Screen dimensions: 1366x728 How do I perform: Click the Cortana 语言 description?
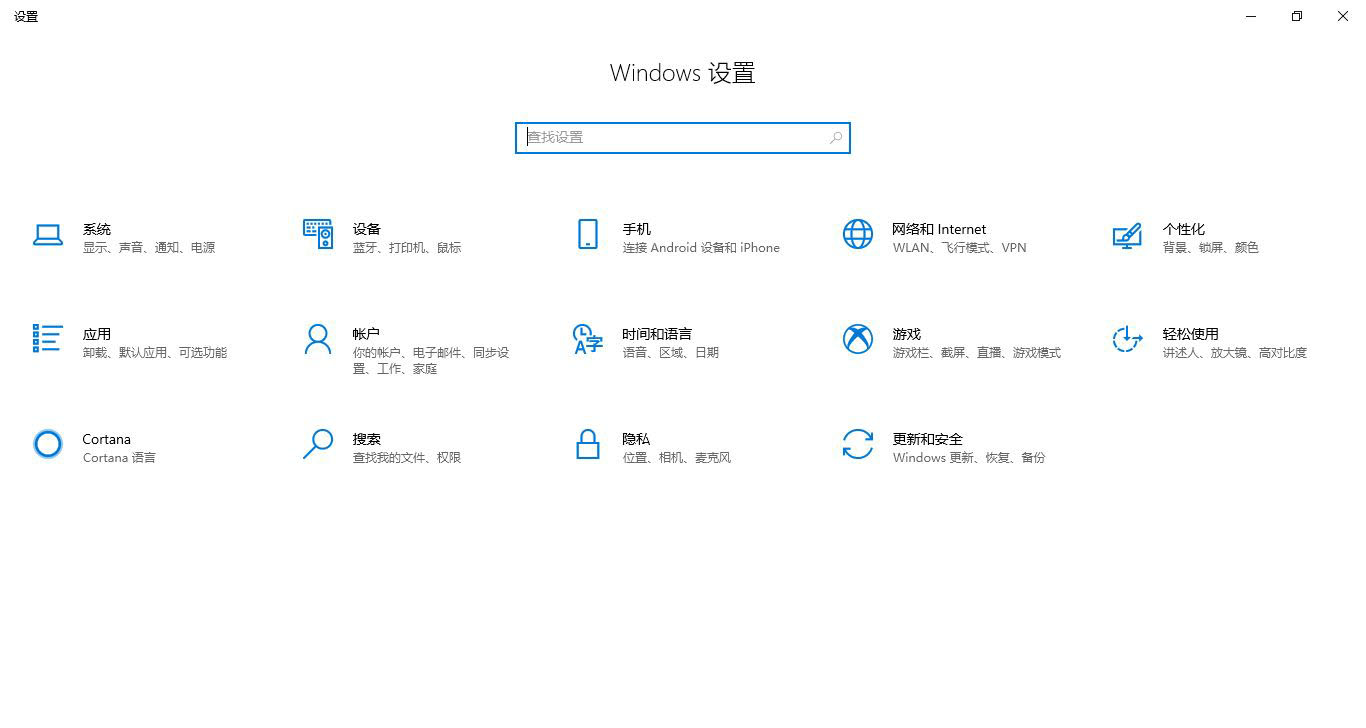pos(119,458)
